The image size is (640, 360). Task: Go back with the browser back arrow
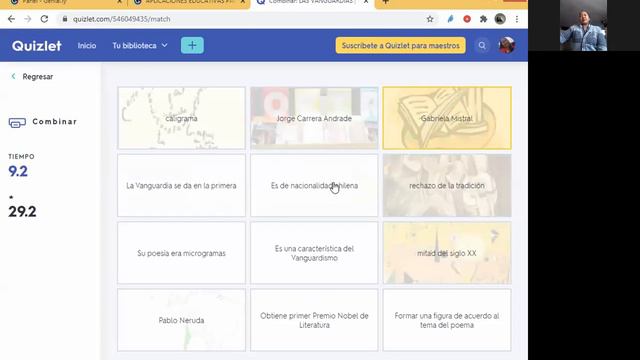coord(11,19)
